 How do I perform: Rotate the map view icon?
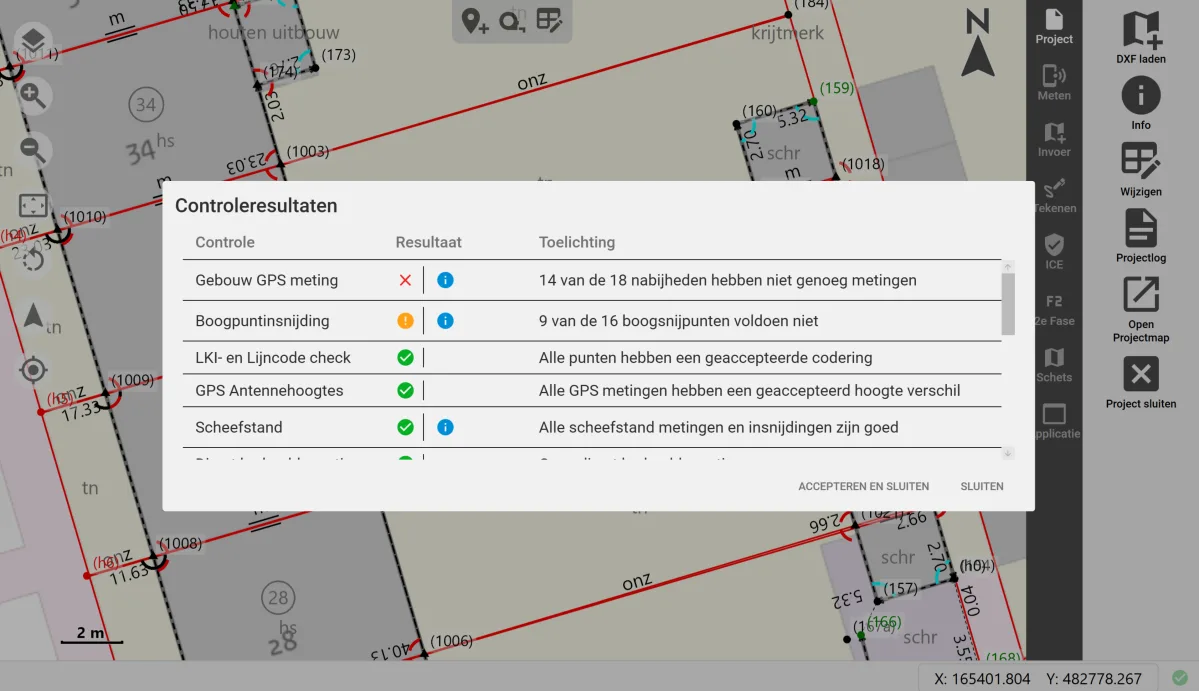coord(33,260)
